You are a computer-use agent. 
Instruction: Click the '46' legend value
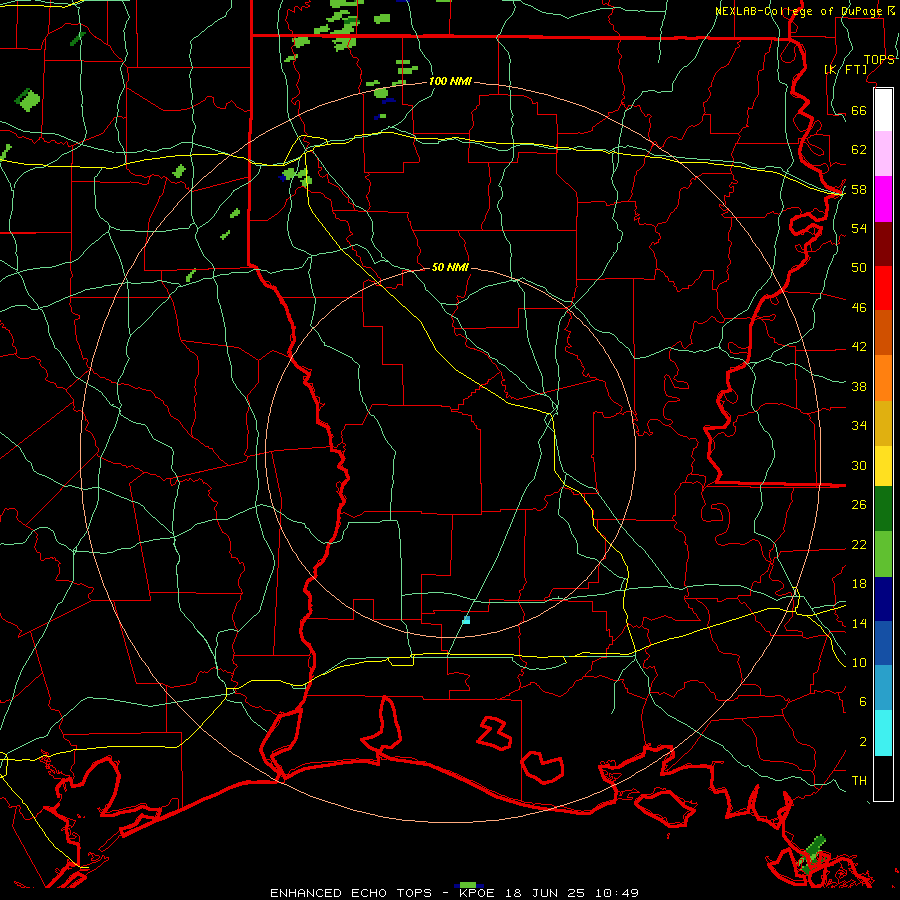[859, 308]
